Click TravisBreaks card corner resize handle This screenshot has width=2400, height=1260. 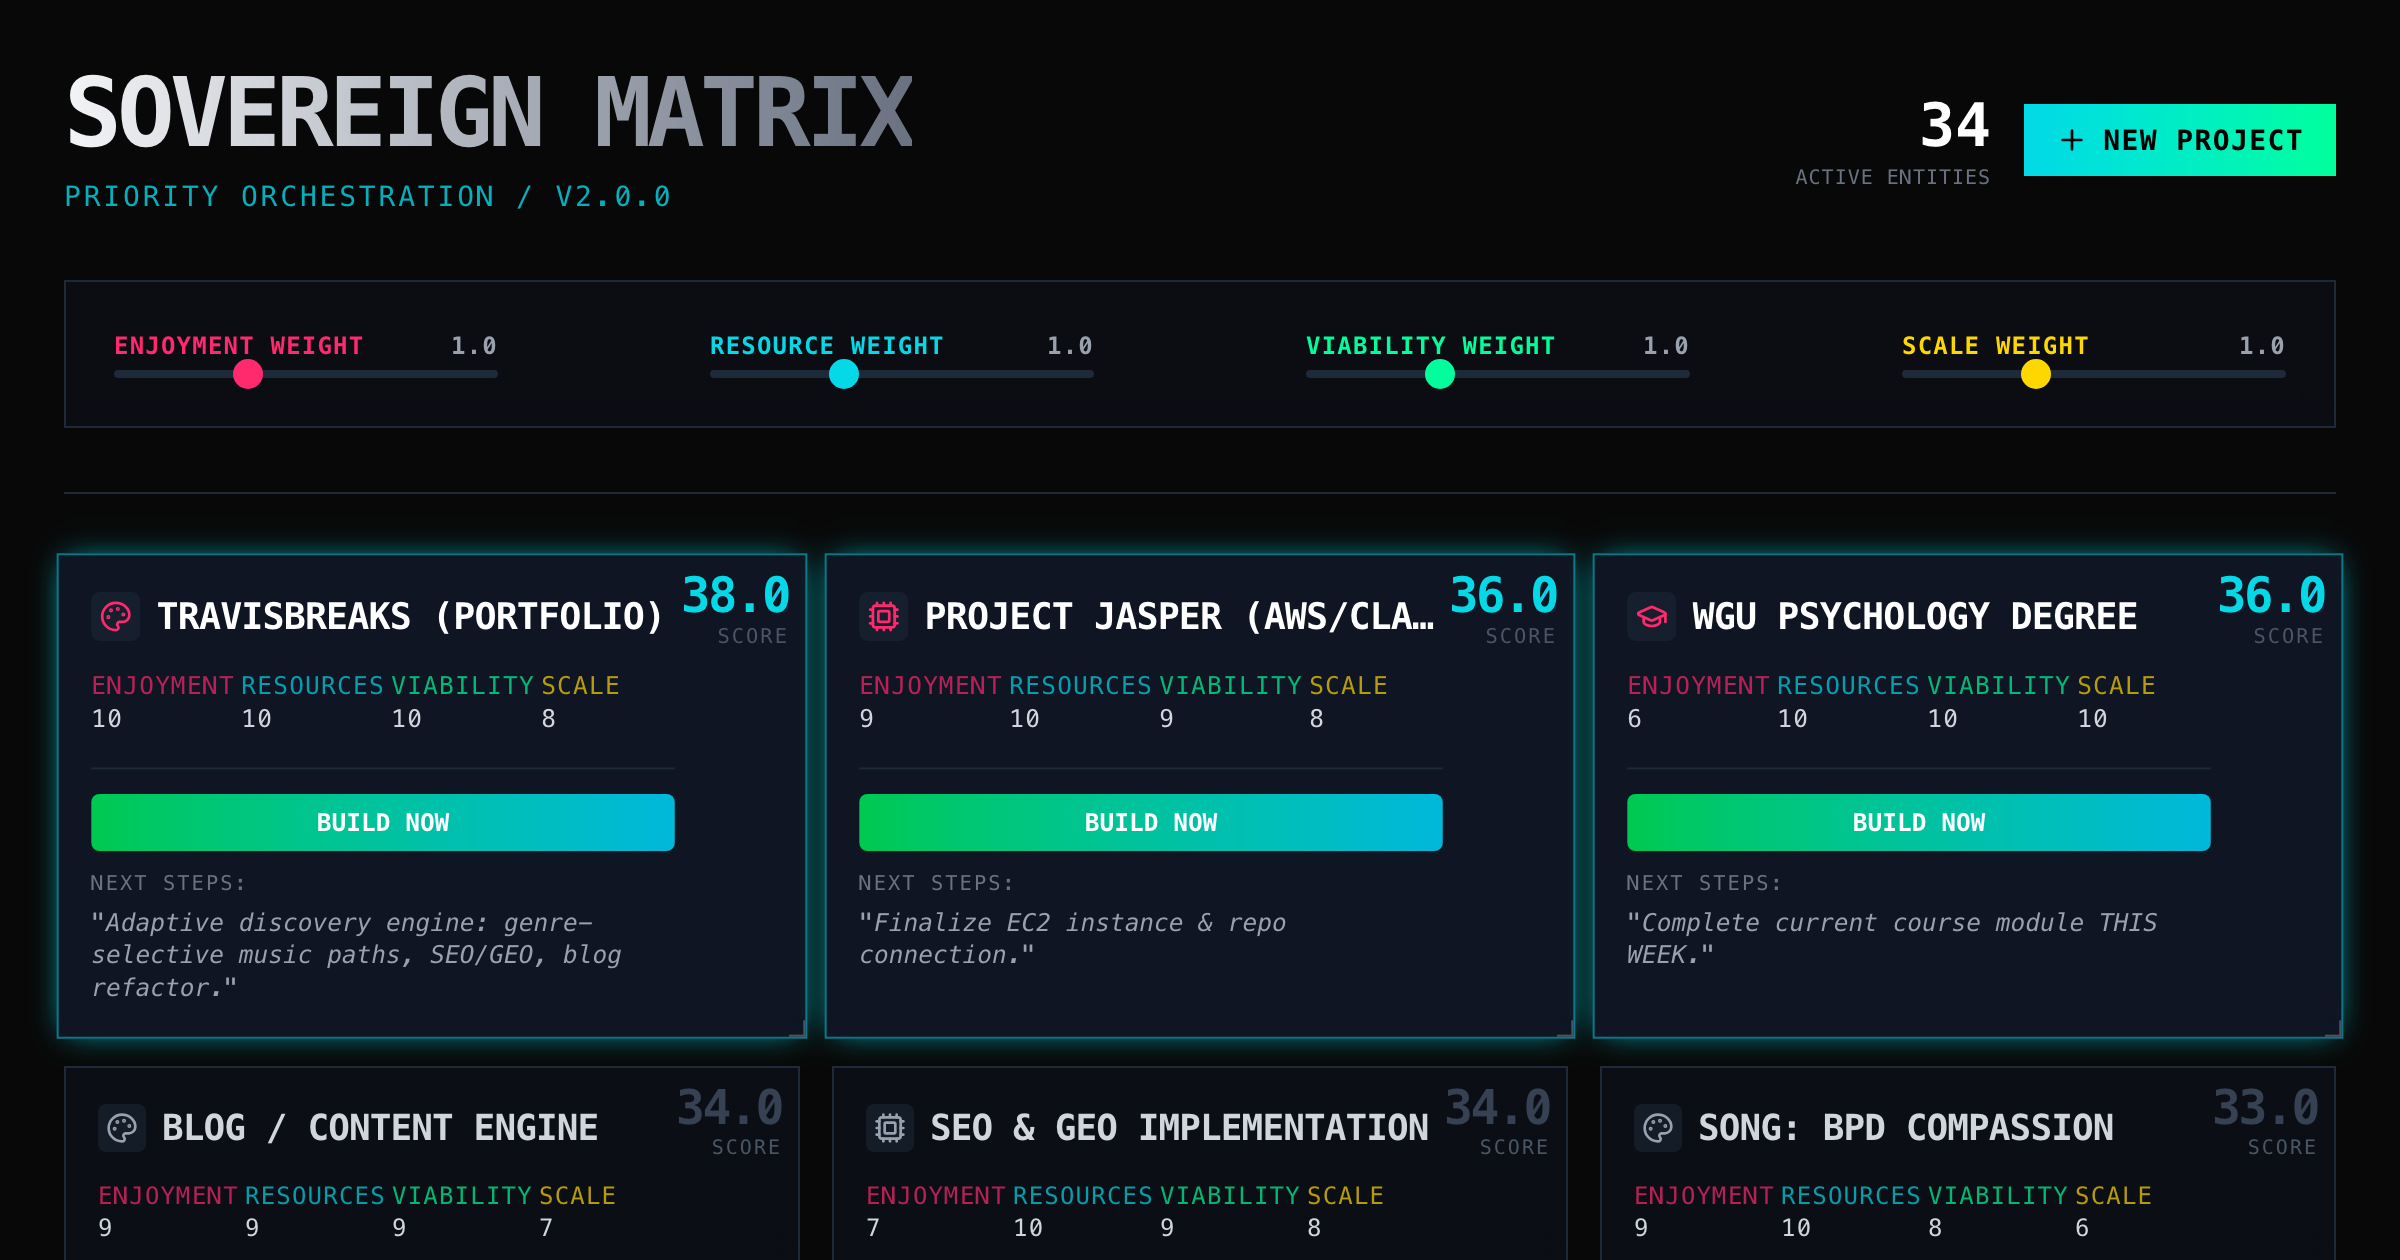tap(799, 1029)
